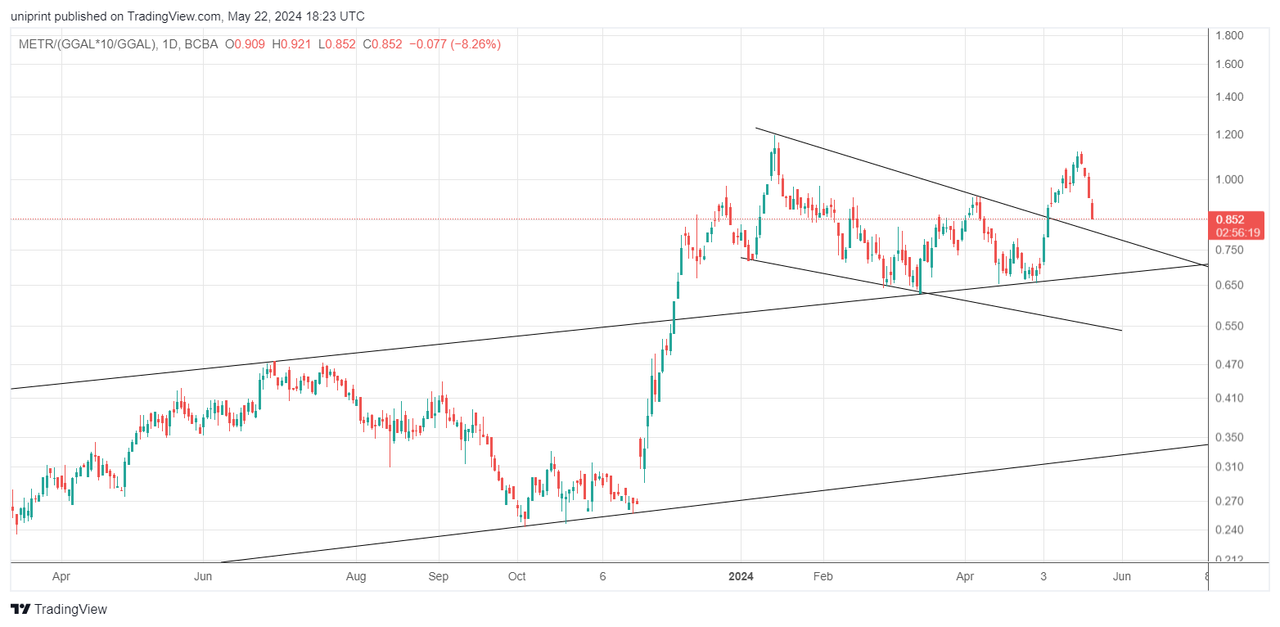Image resolution: width=1280 pixels, height=627 pixels.
Task: Click the 1.600 price axis label
Action: [1230, 64]
